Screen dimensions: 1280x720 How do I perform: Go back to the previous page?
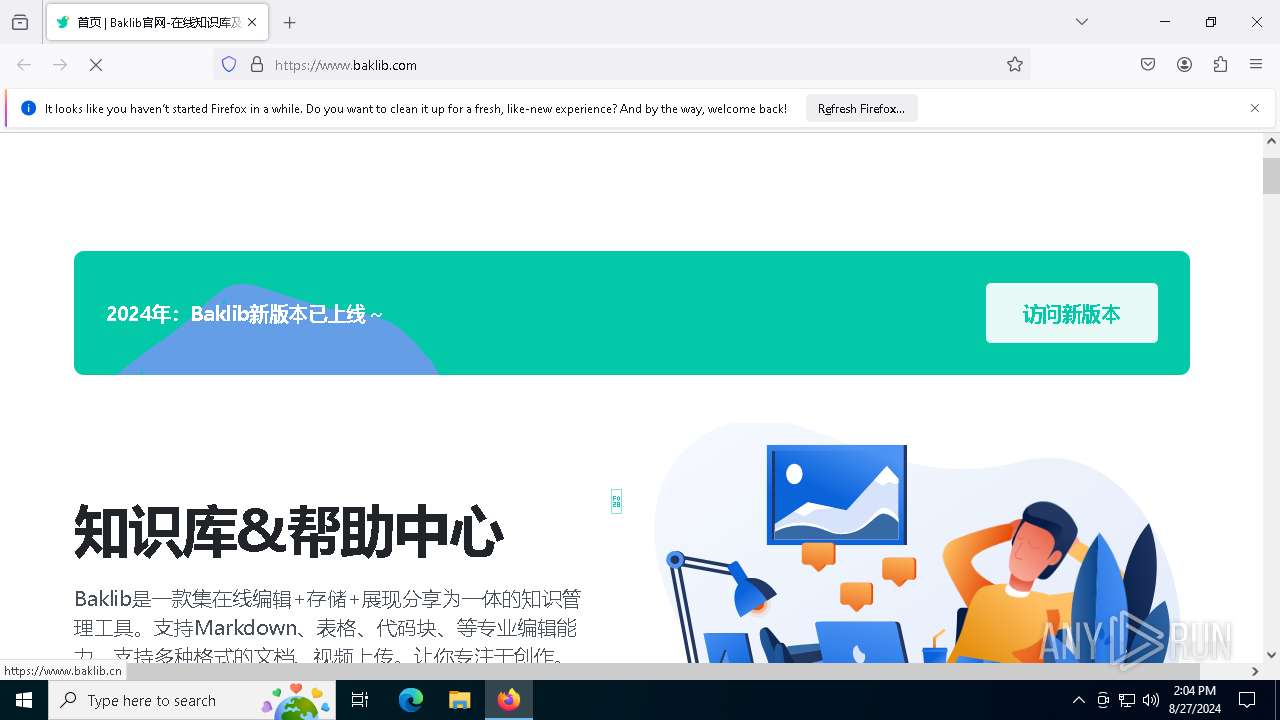[x=24, y=65]
